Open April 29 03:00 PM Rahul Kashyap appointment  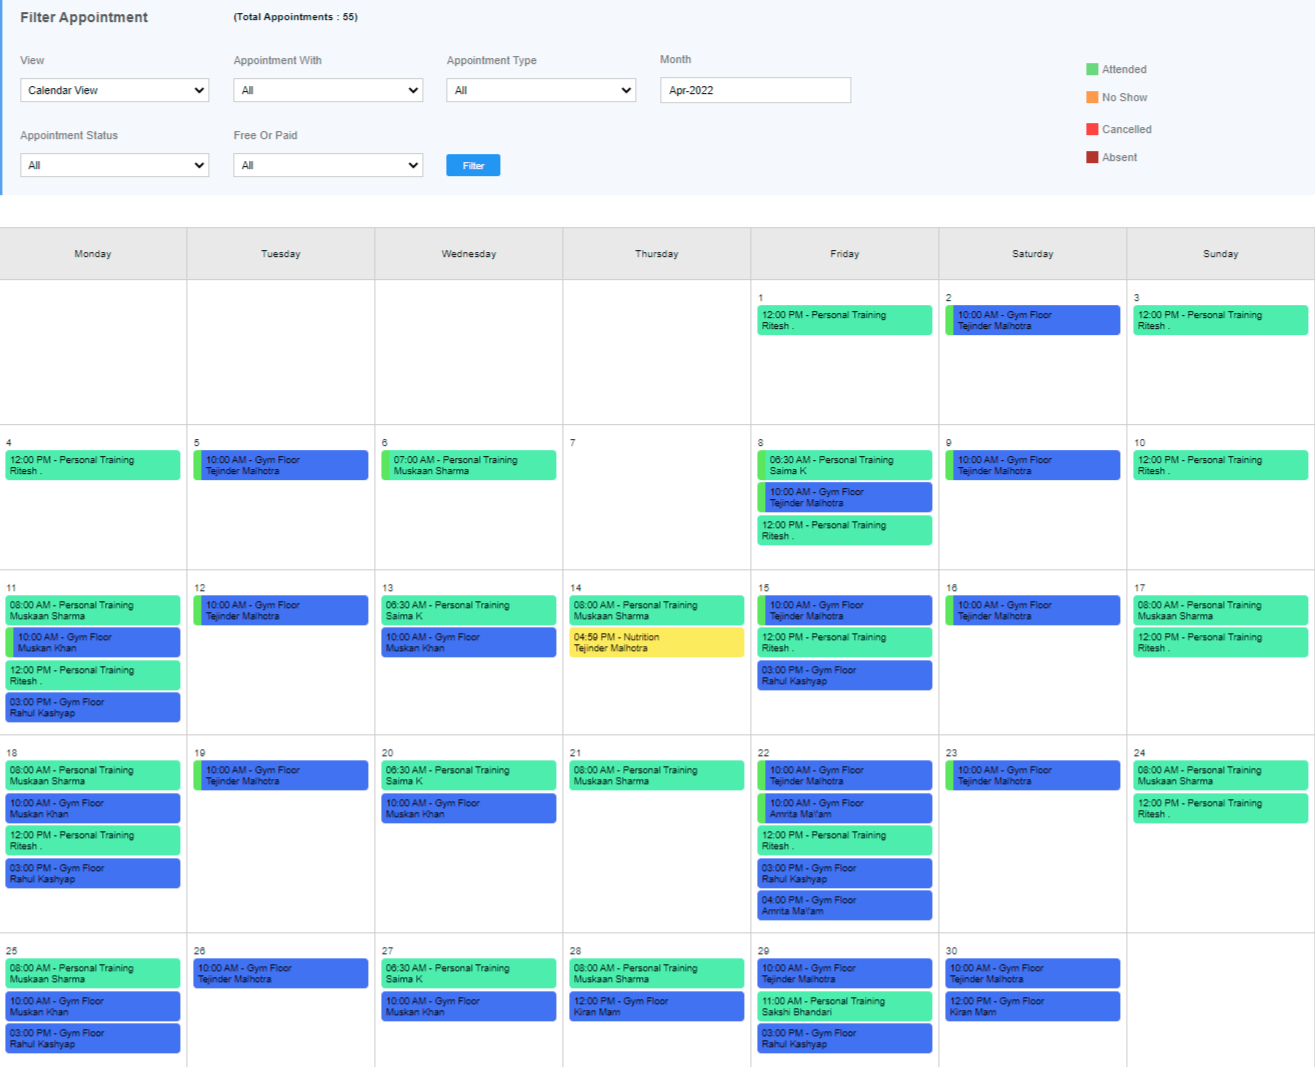point(845,1038)
